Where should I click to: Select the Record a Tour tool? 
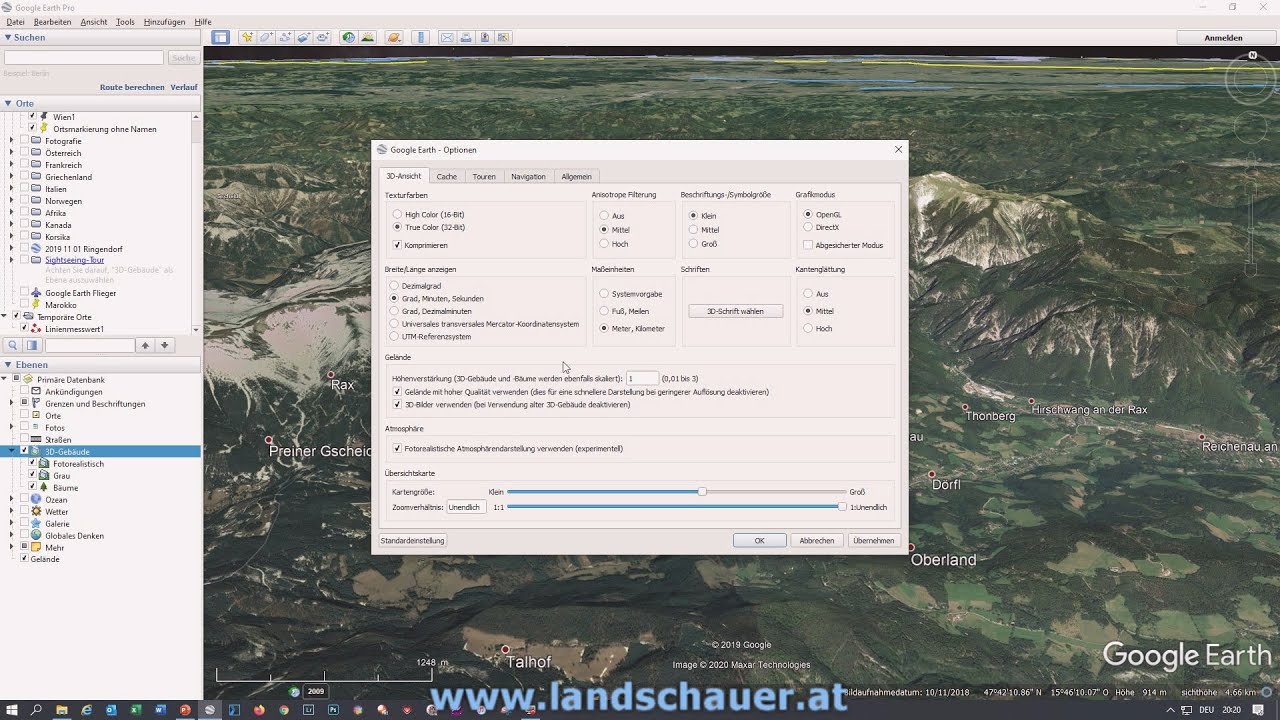tap(323, 38)
